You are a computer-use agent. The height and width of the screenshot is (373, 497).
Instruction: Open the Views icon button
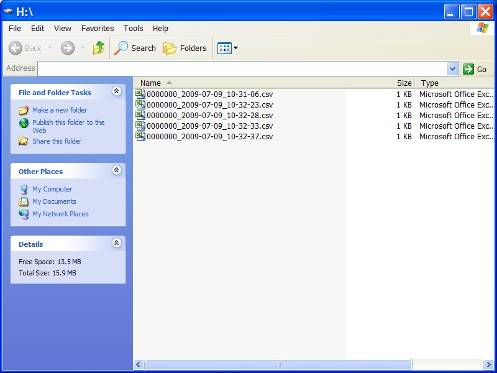click(224, 48)
